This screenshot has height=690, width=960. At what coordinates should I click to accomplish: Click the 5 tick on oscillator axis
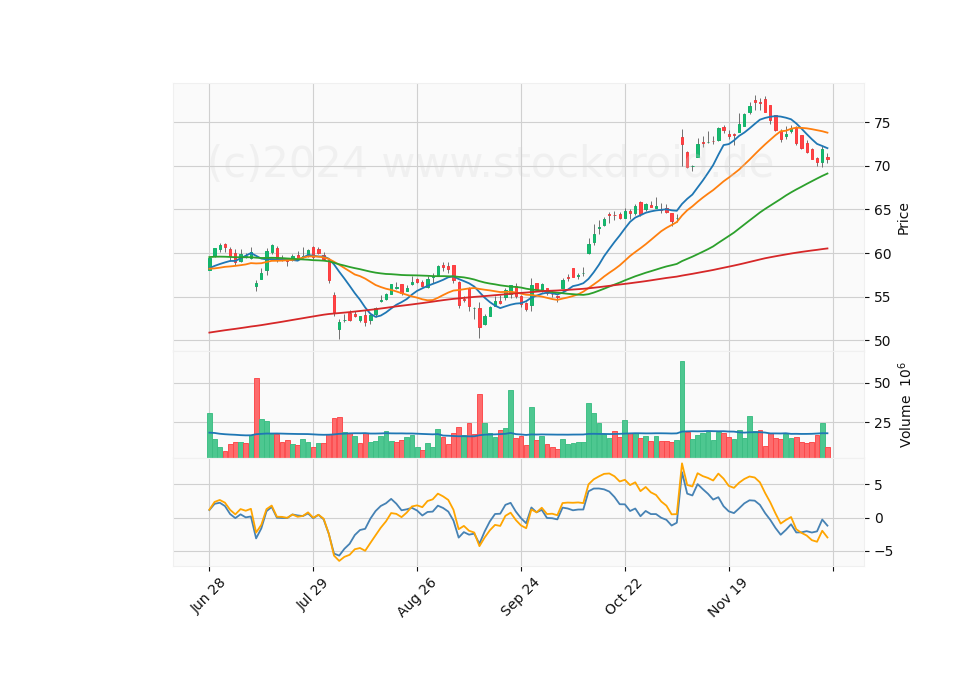879,486
